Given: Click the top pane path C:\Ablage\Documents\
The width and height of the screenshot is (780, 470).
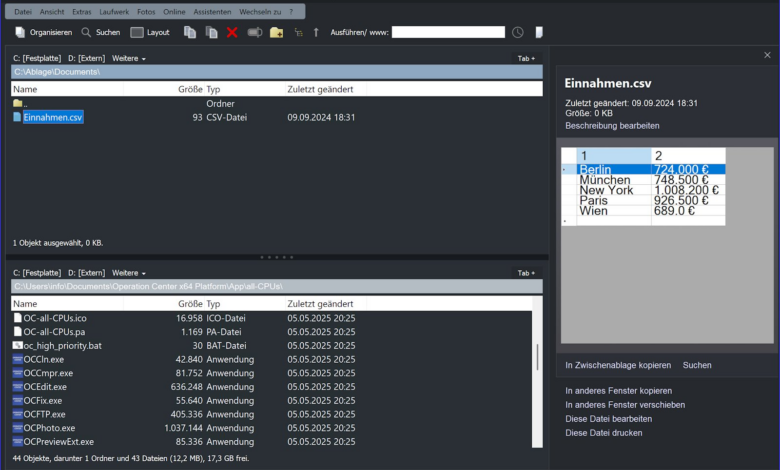Looking at the screenshot, I should (277, 72).
